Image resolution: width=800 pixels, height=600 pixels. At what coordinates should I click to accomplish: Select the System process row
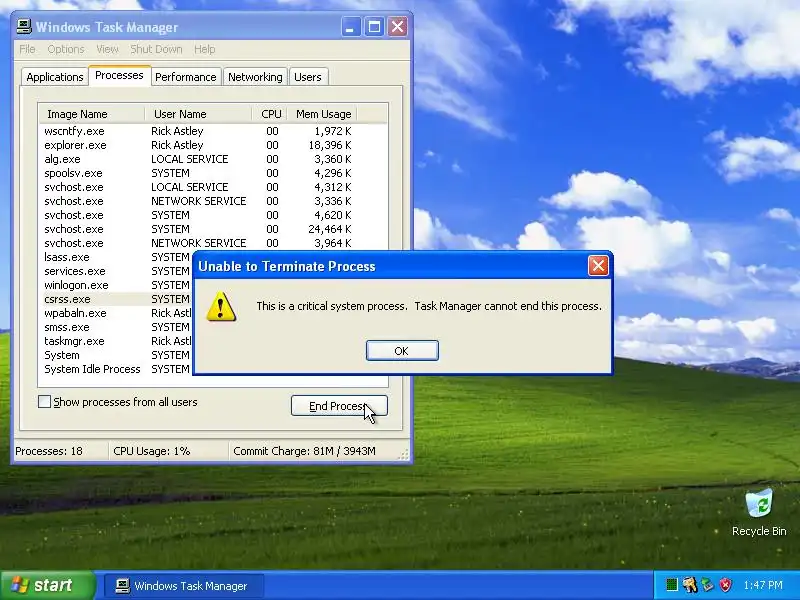pos(116,355)
